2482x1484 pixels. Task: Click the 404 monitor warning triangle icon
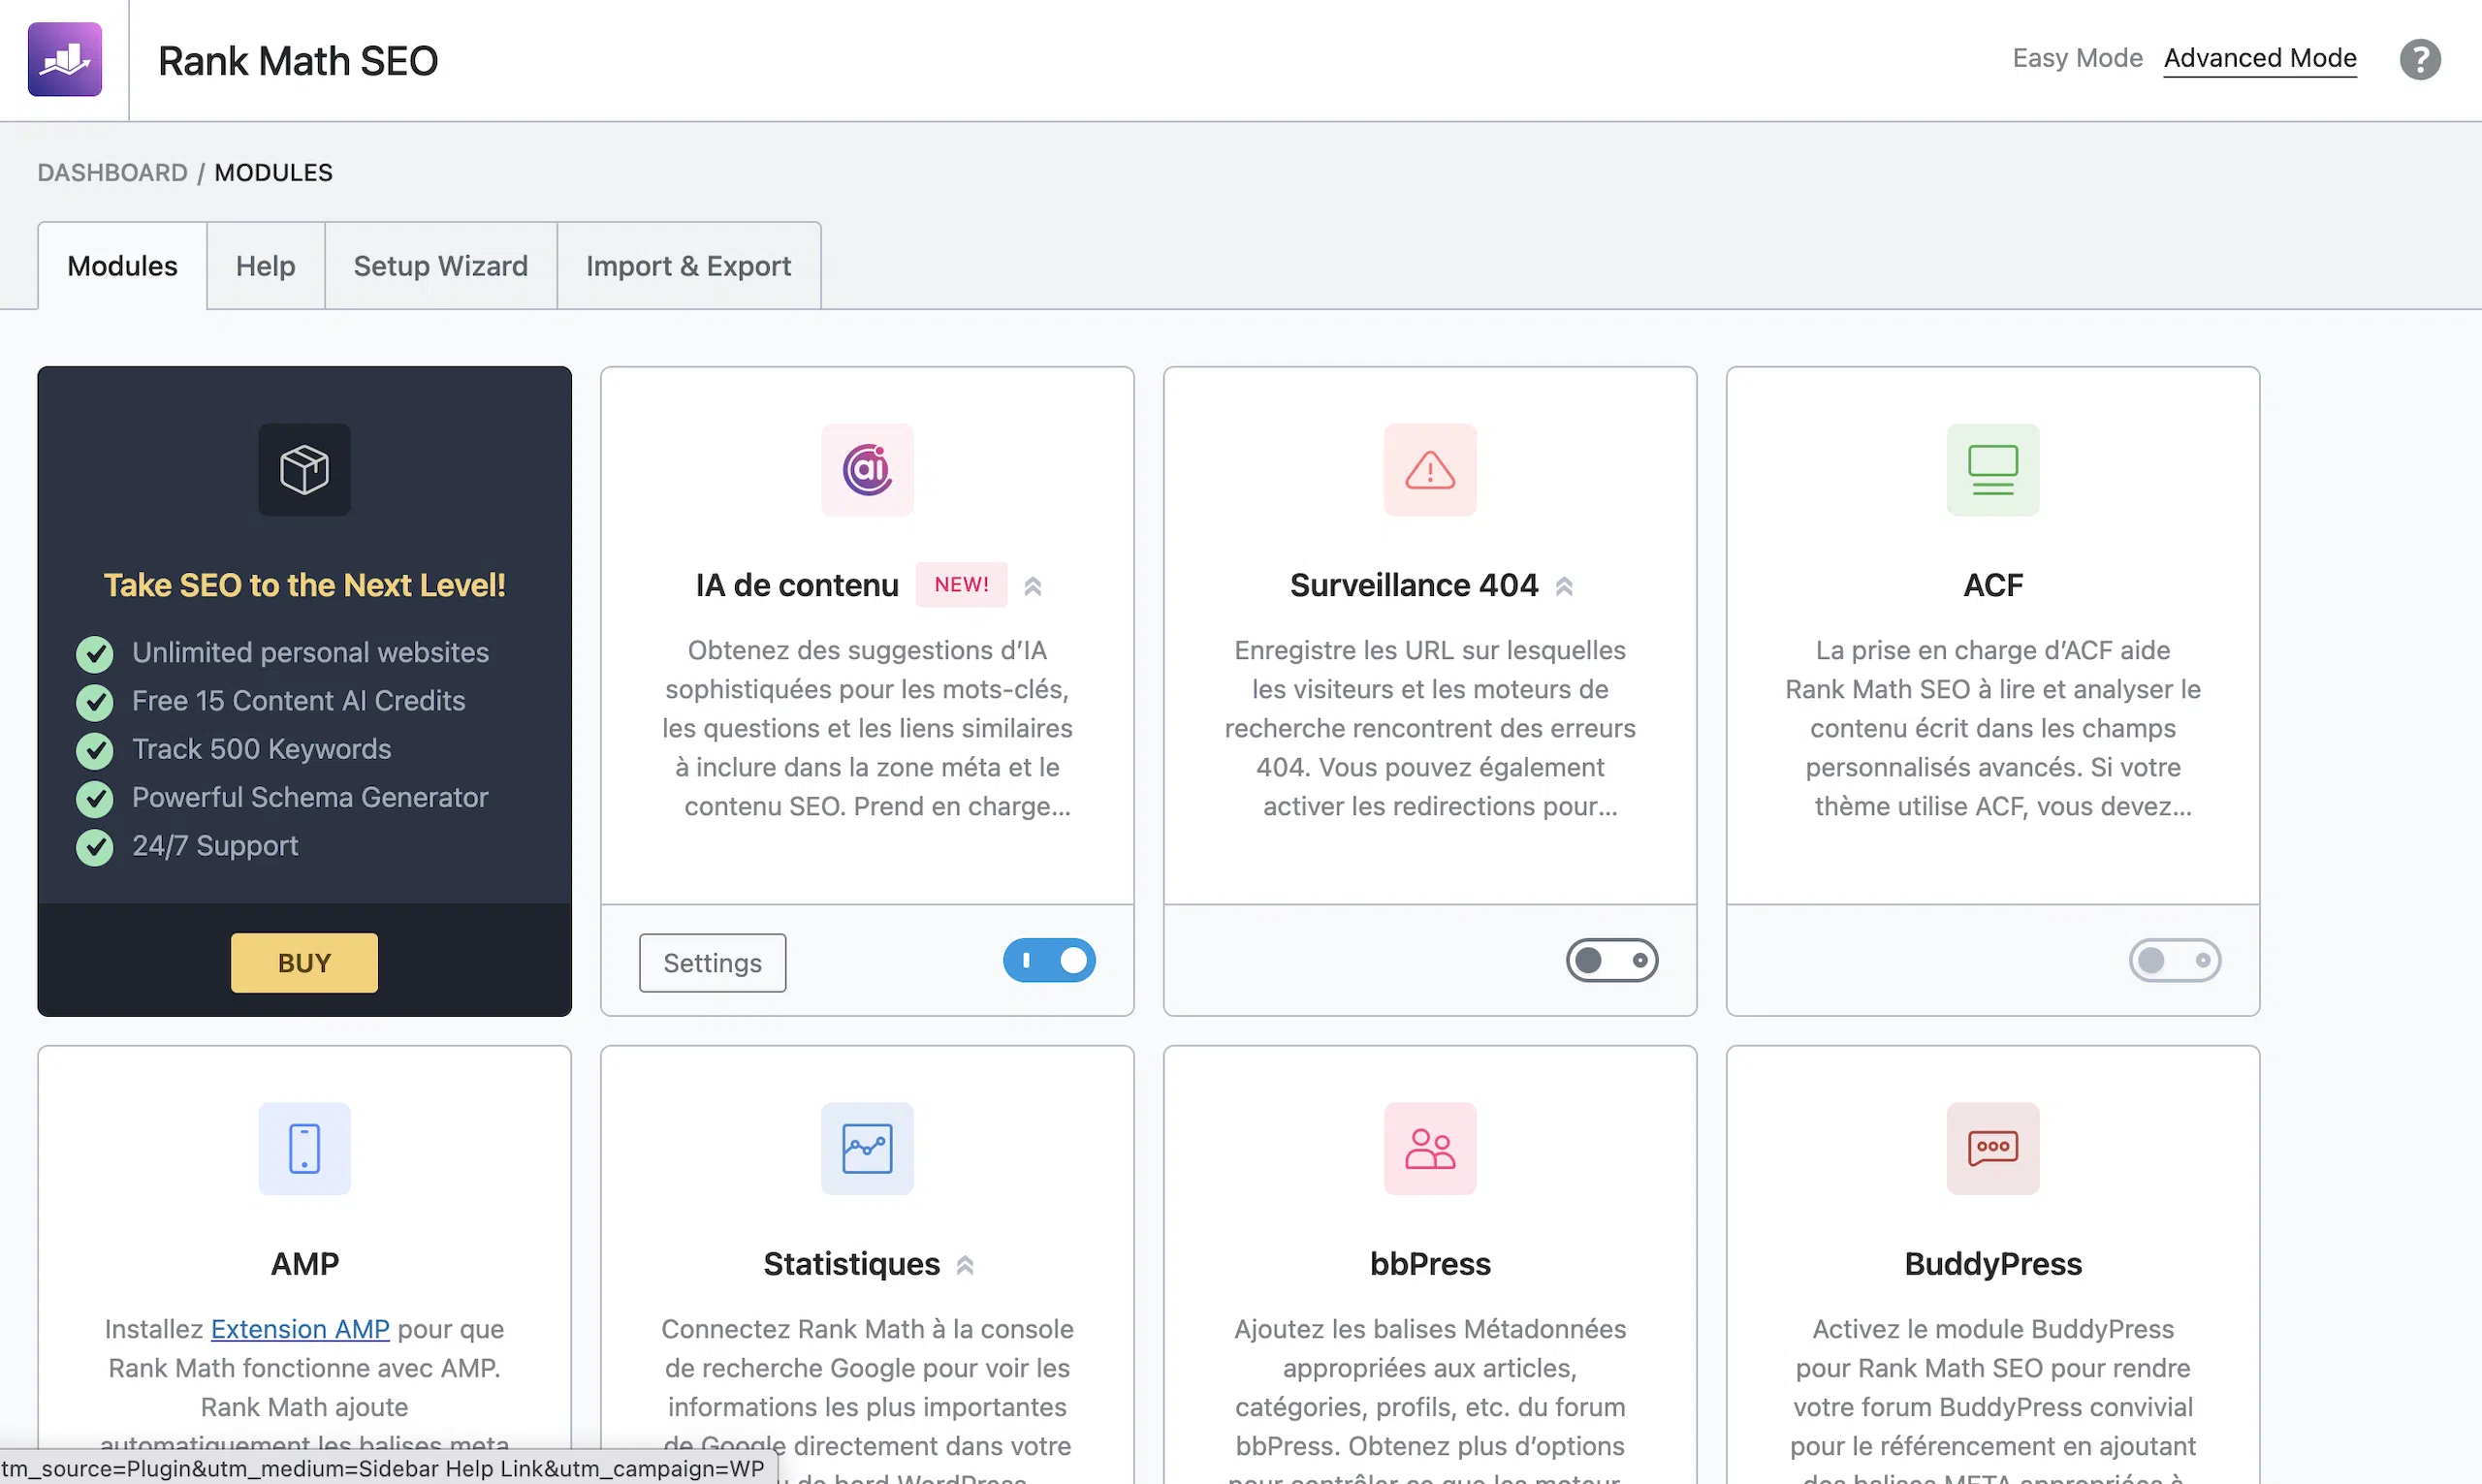pos(1429,469)
